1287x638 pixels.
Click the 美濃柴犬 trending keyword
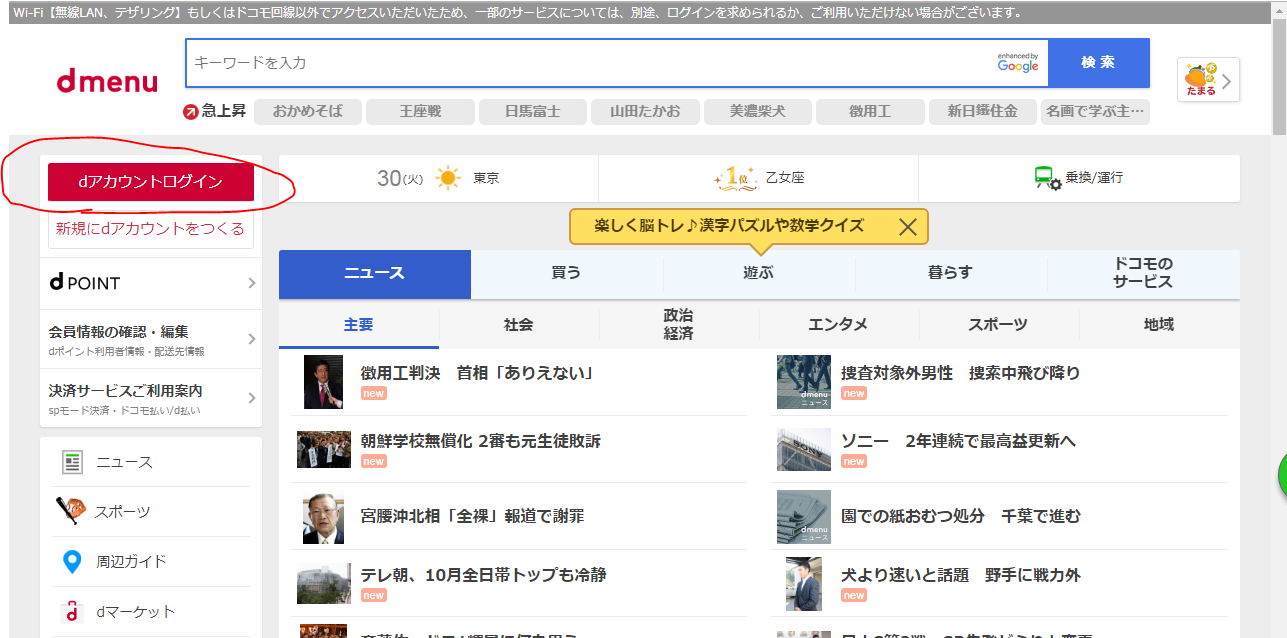coord(758,112)
